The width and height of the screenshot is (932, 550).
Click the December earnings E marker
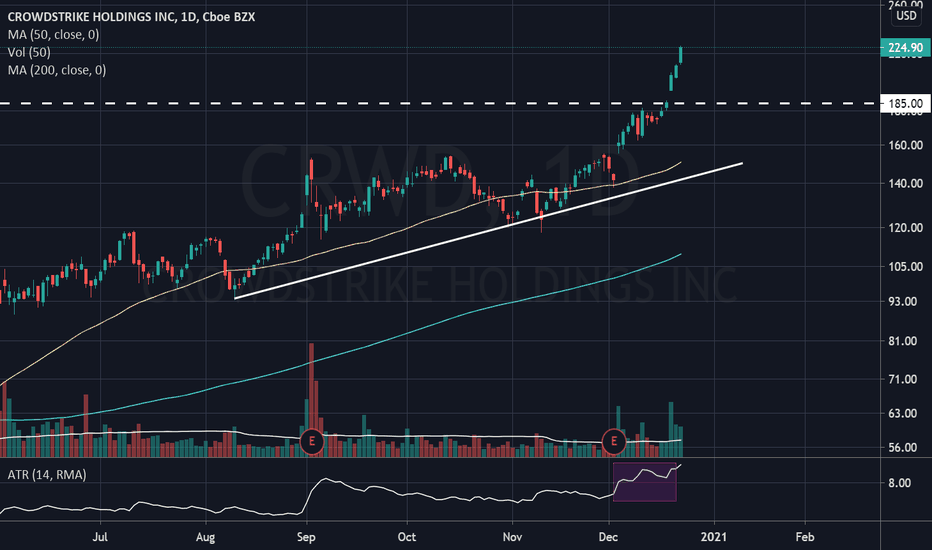coord(613,442)
